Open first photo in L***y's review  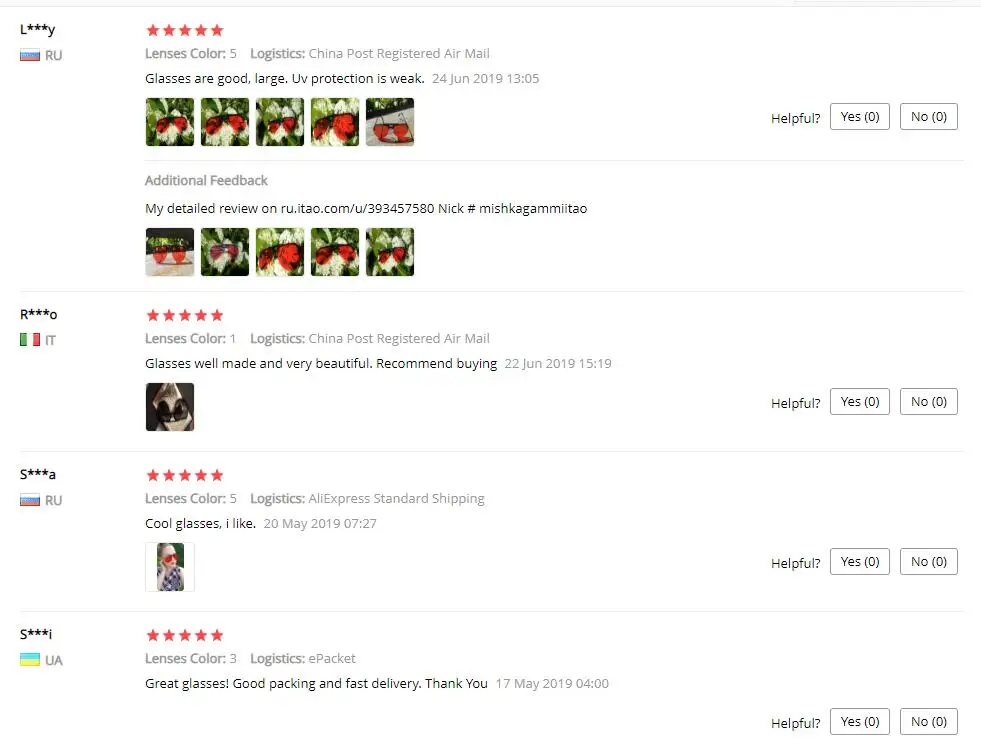coord(170,122)
